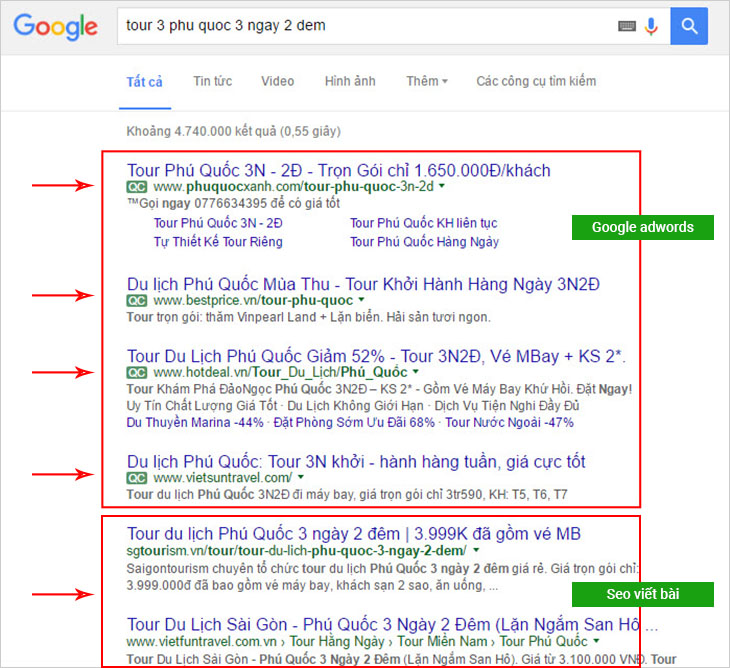Image resolution: width=730 pixels, height=668 pixels.
Task: Click the QC ad badge for vietsuntravel.com
Action: (137, 478)
